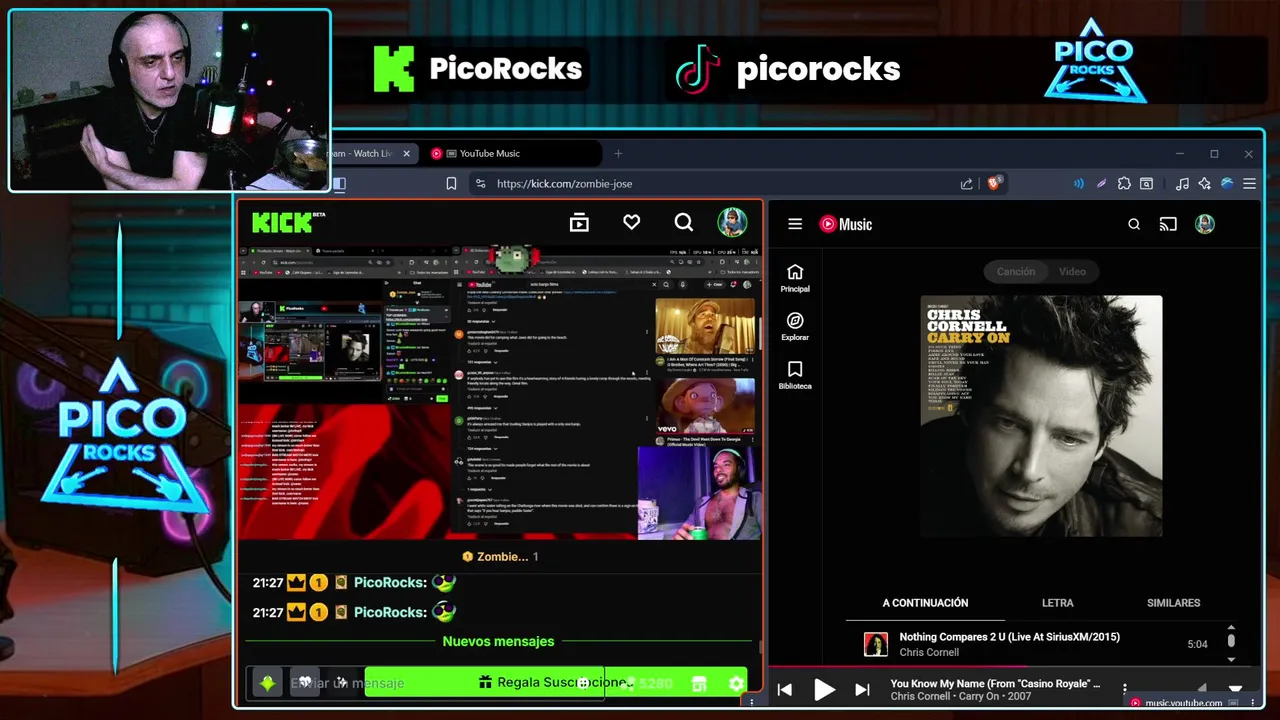Viewport: 1280px width, 720px height.
Task: Open Explorar in Music sidebar
Action: [x=795, y=327]
